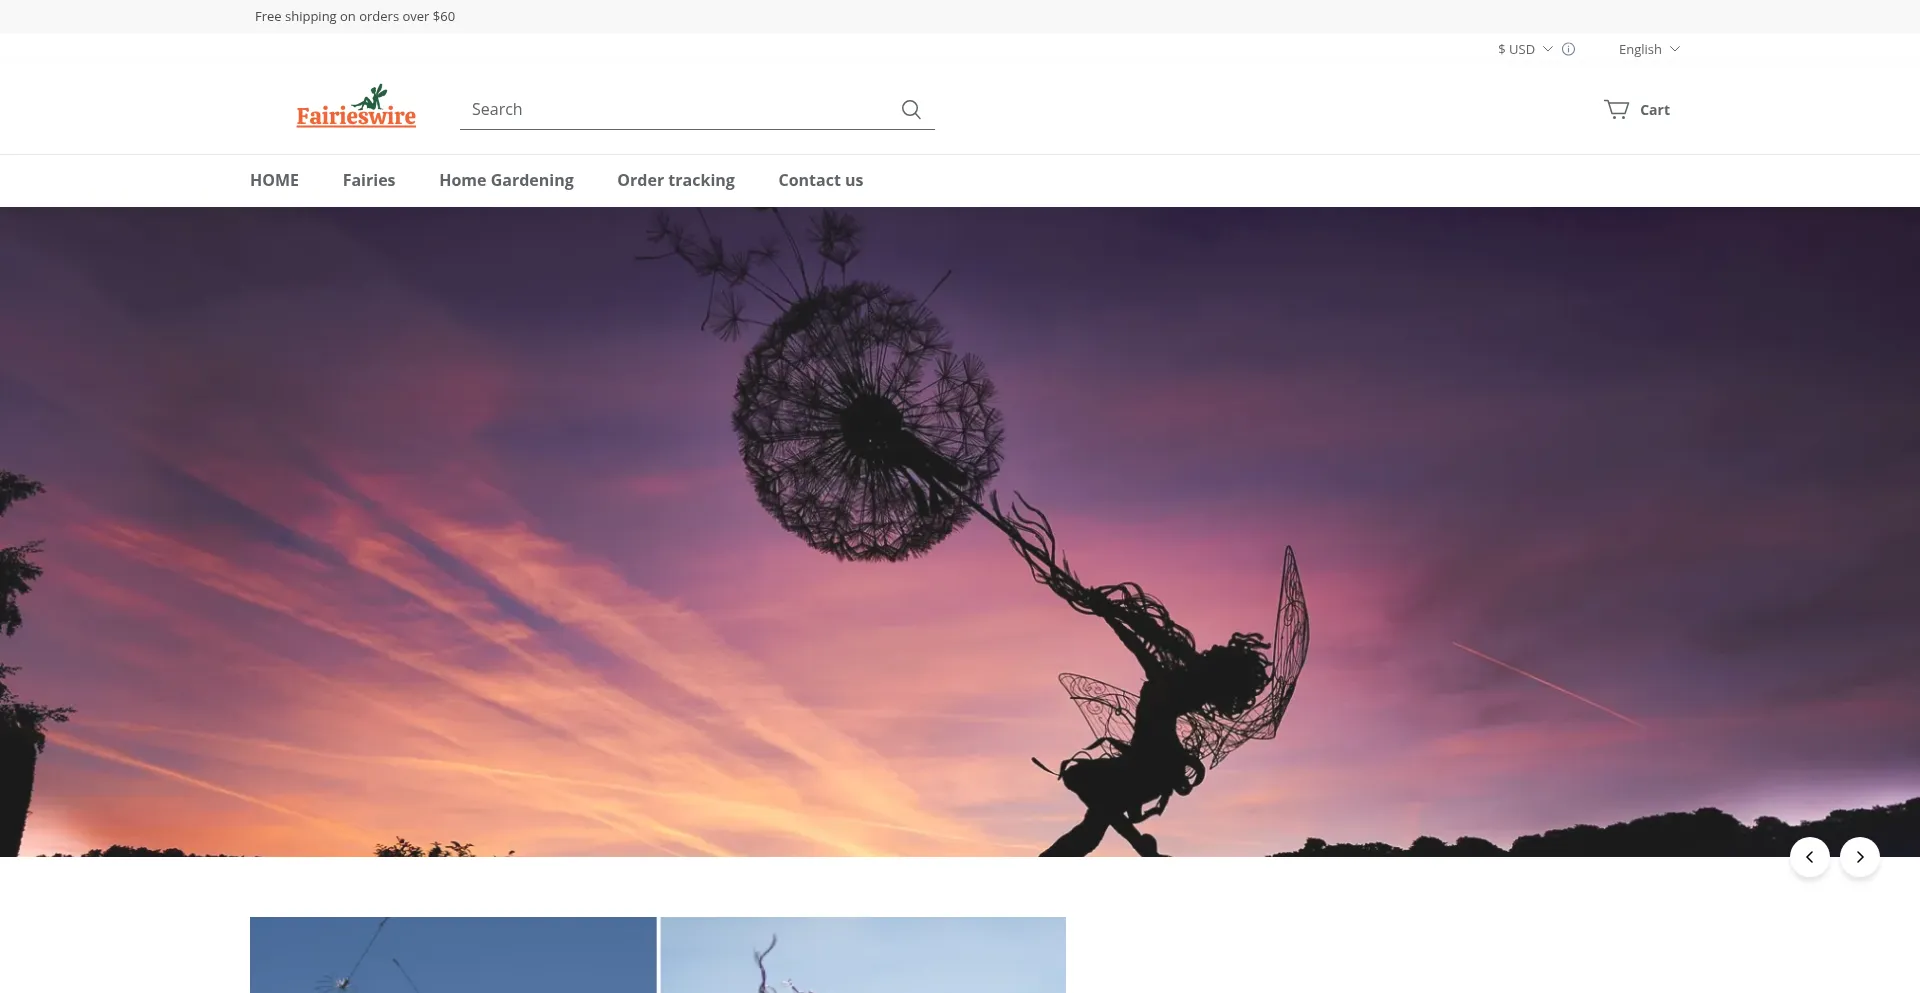Open the shopping cart icon
Image resolution: width=1920 pixels, height=993 pixels.
coord(1616,109)
